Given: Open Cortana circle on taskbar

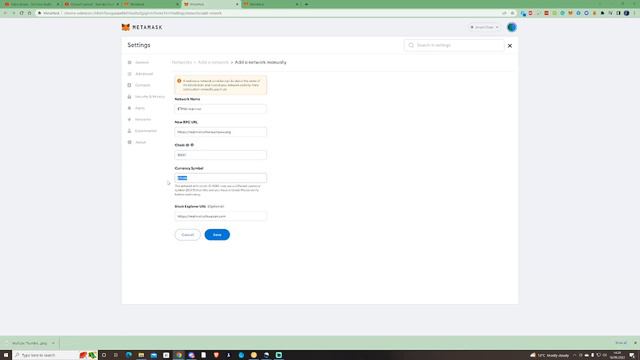Looking at the screenshot, I should tap(104, 355).
